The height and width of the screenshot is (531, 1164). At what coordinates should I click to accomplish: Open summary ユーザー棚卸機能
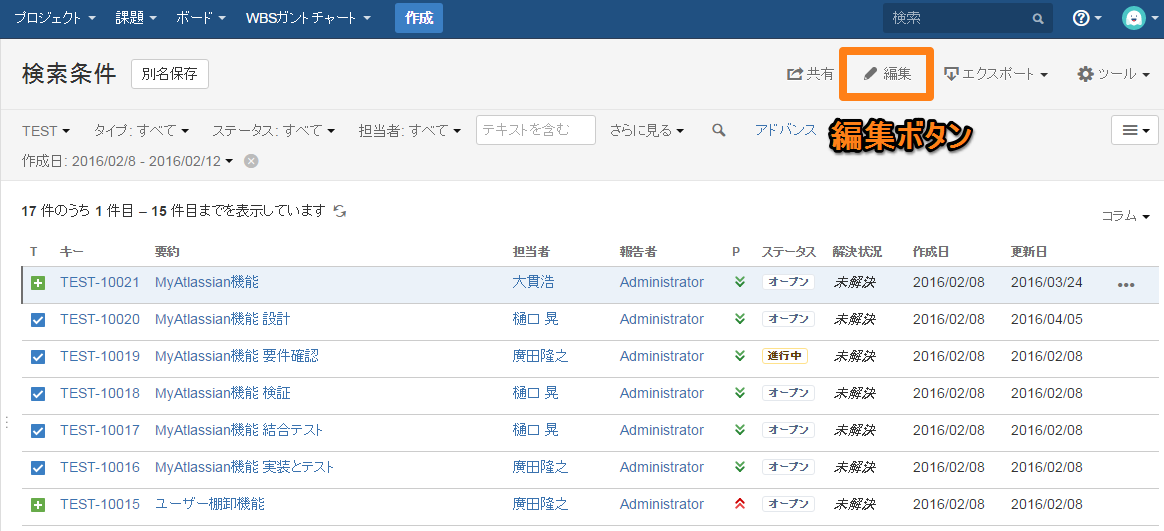pos(210,504)
